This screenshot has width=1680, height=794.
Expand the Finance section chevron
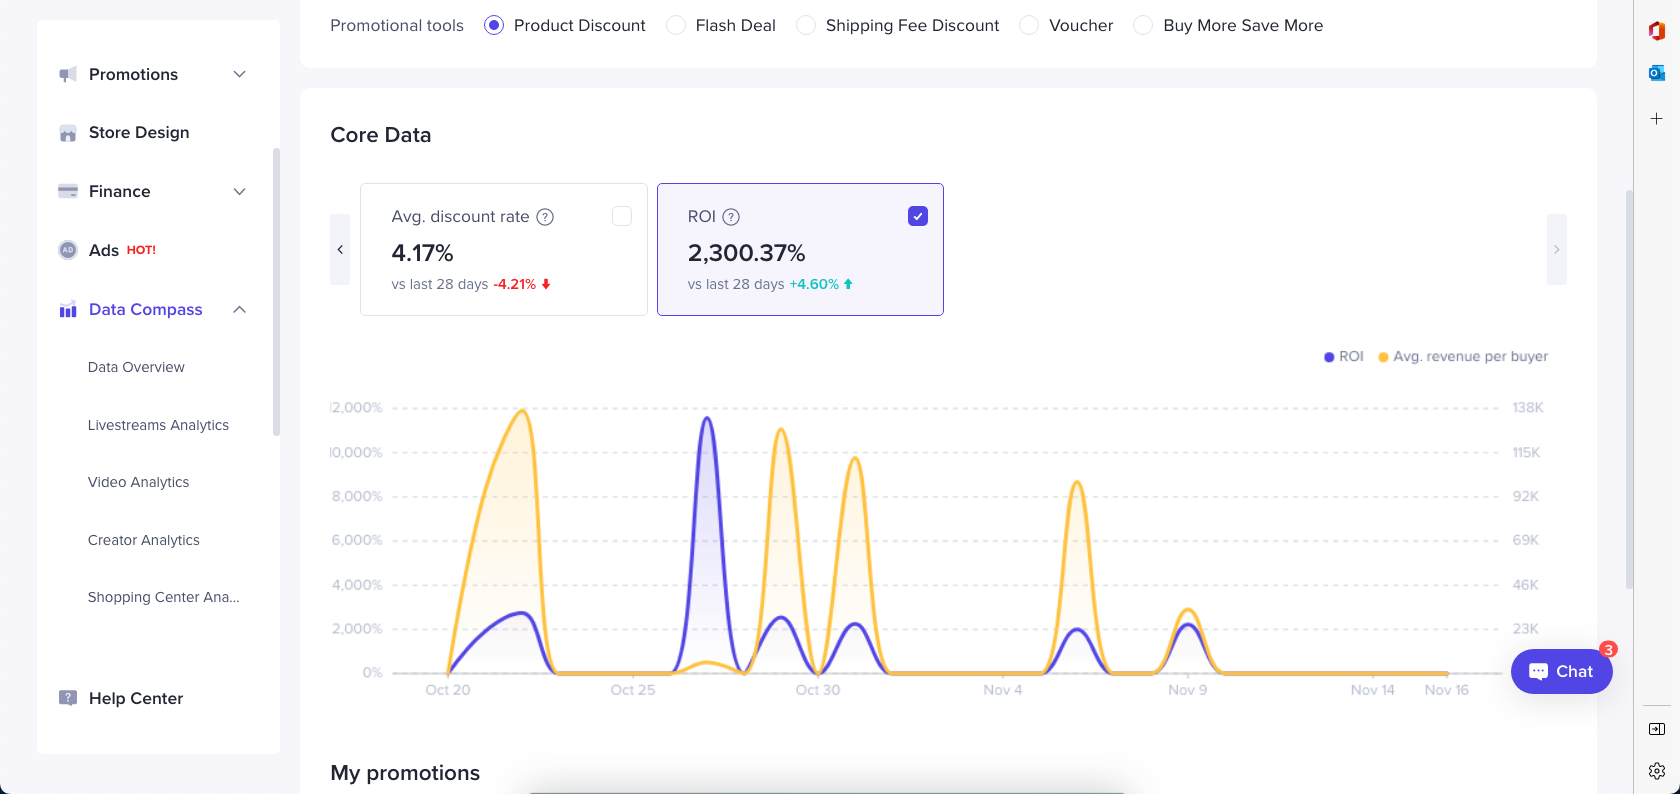(x=239, y=192)
